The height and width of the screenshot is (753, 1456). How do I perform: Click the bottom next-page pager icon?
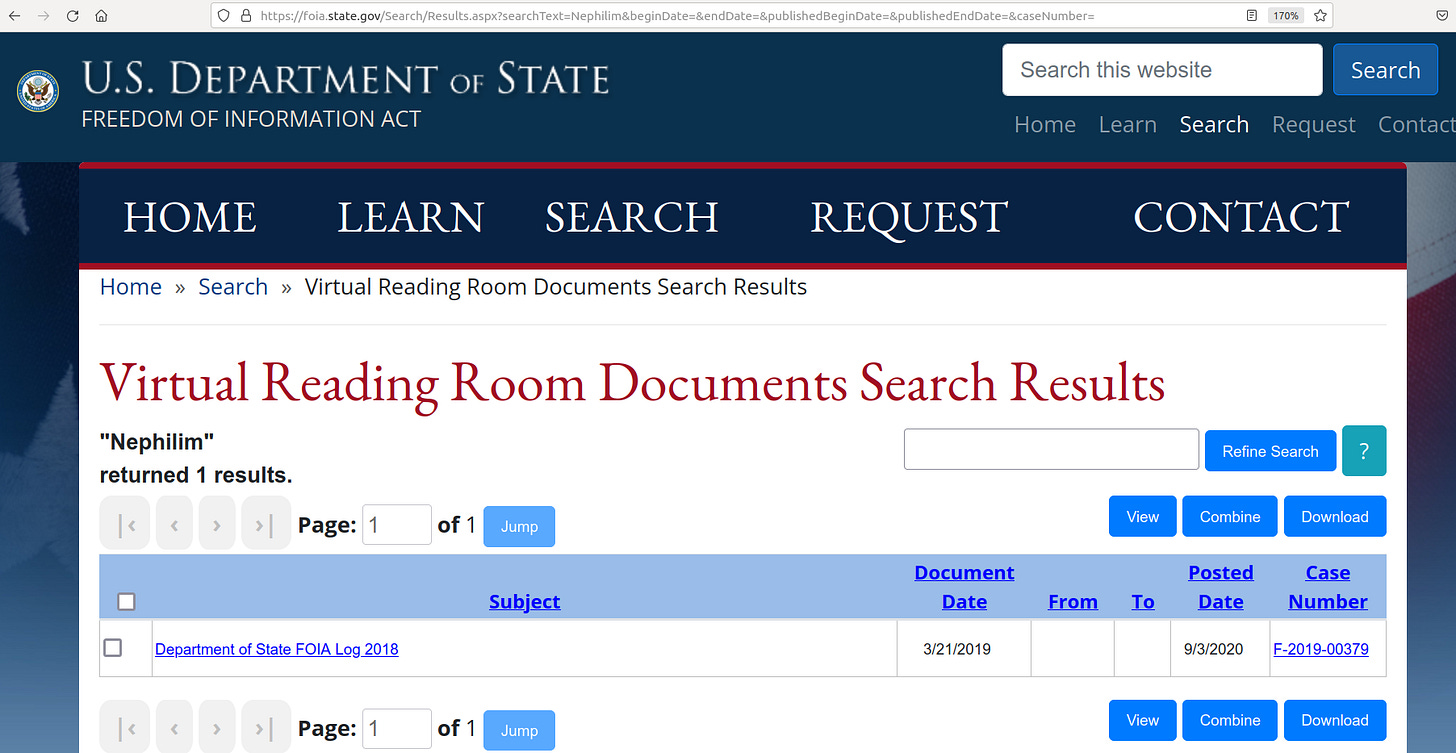[x=217, y=729]
